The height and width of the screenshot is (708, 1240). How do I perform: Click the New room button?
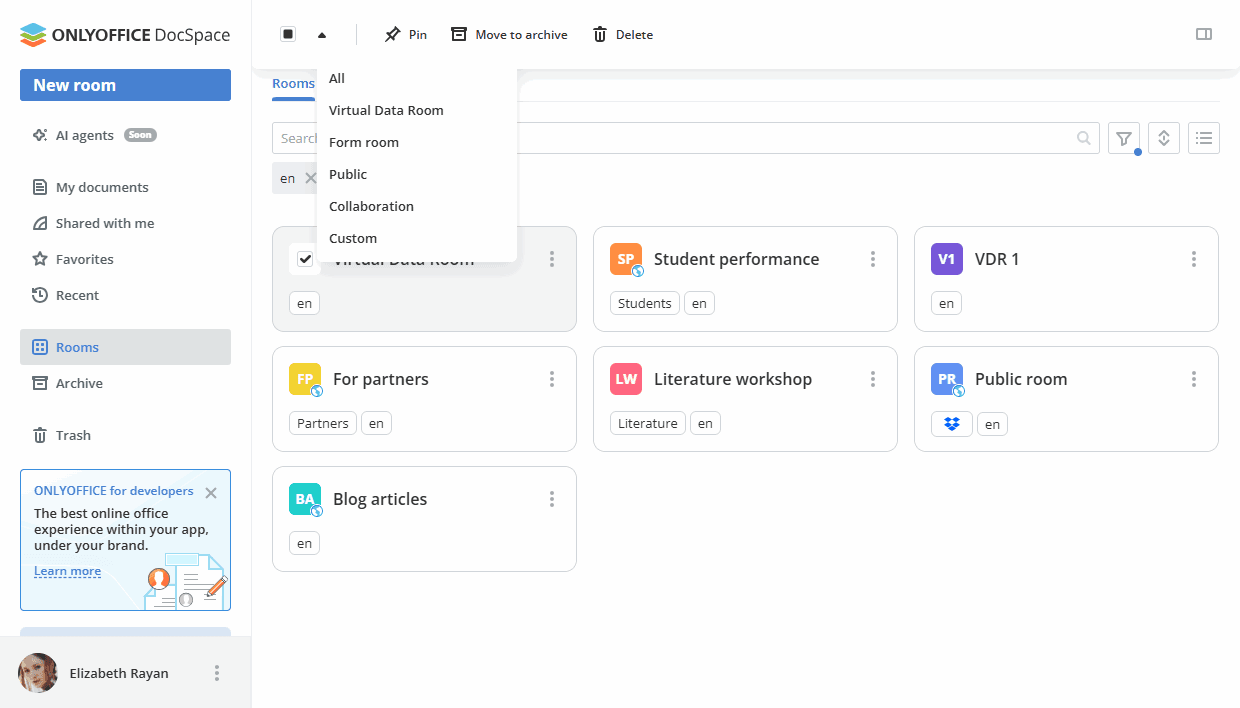tap(125, 85)
